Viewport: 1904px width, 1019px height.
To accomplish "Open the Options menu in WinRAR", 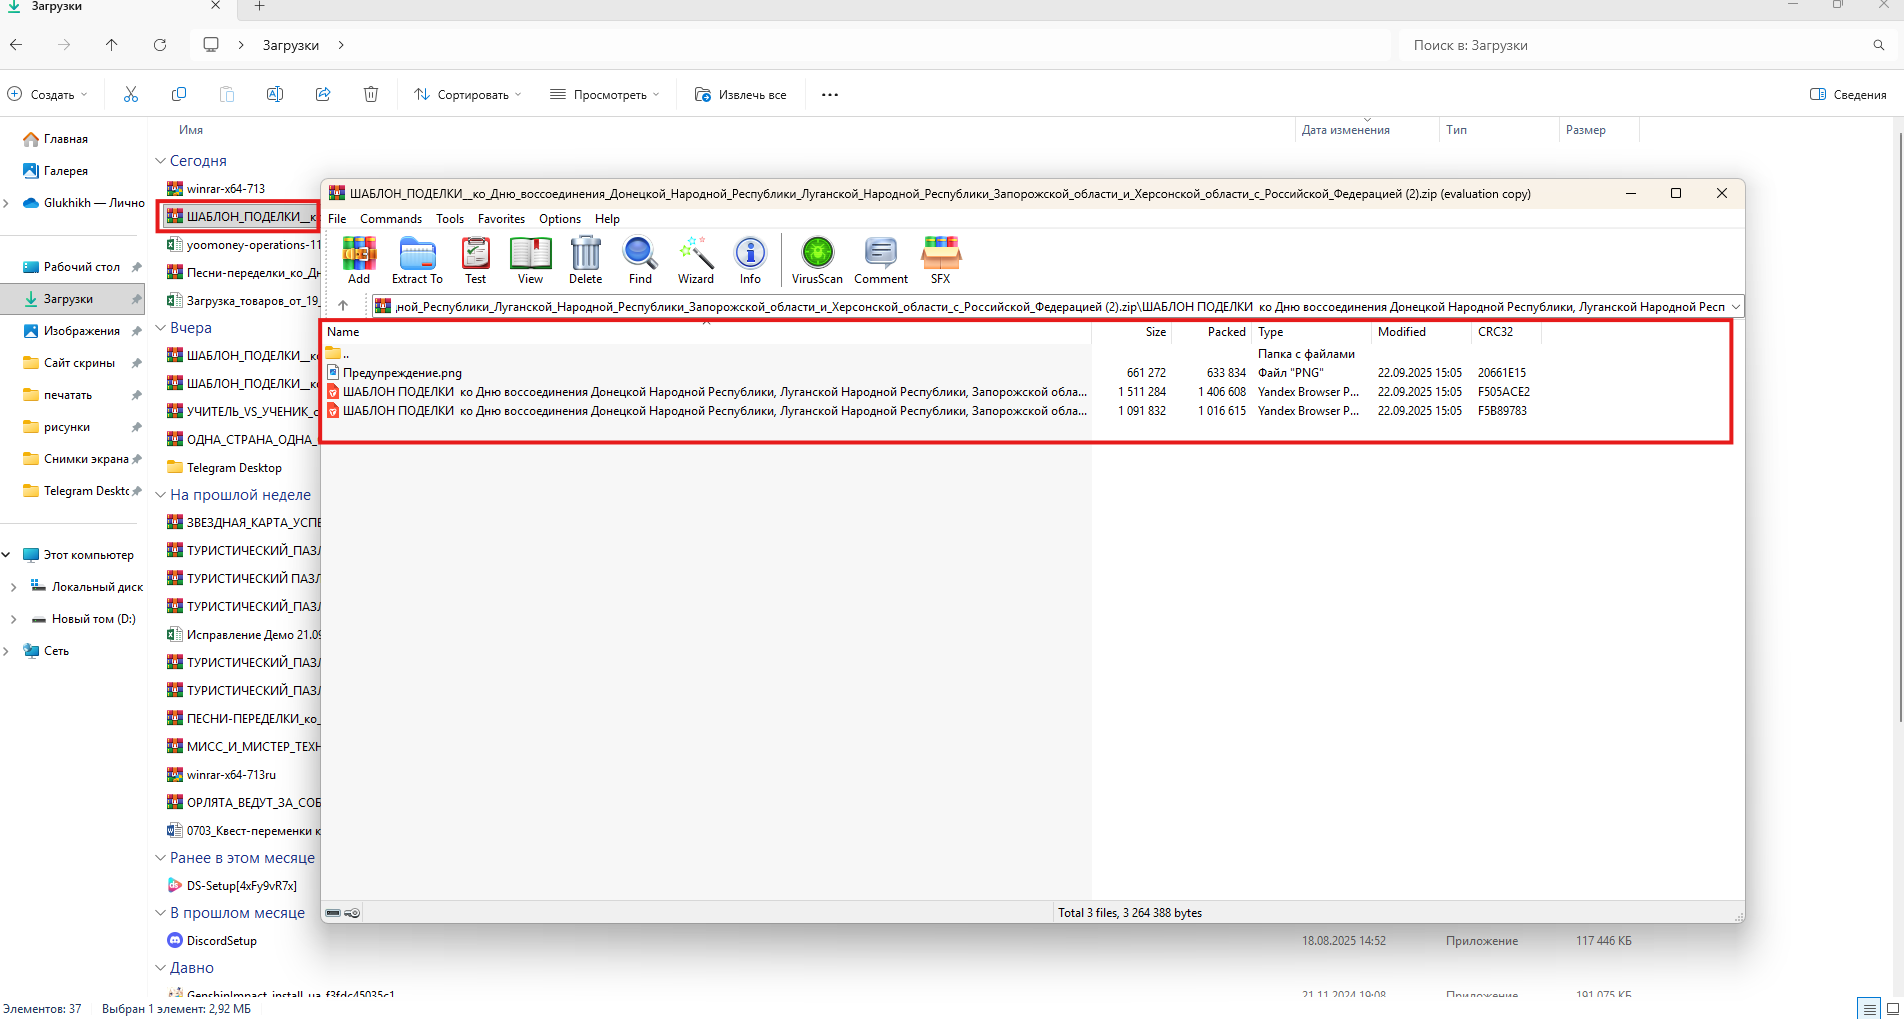I will (x=559, y=219).
